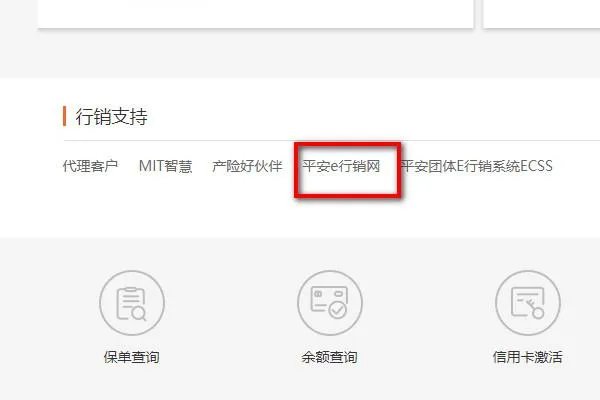Click the 行销支持 section heading
Image resolution: width=600 pixels, height=400 pixels.
(111, 116)
